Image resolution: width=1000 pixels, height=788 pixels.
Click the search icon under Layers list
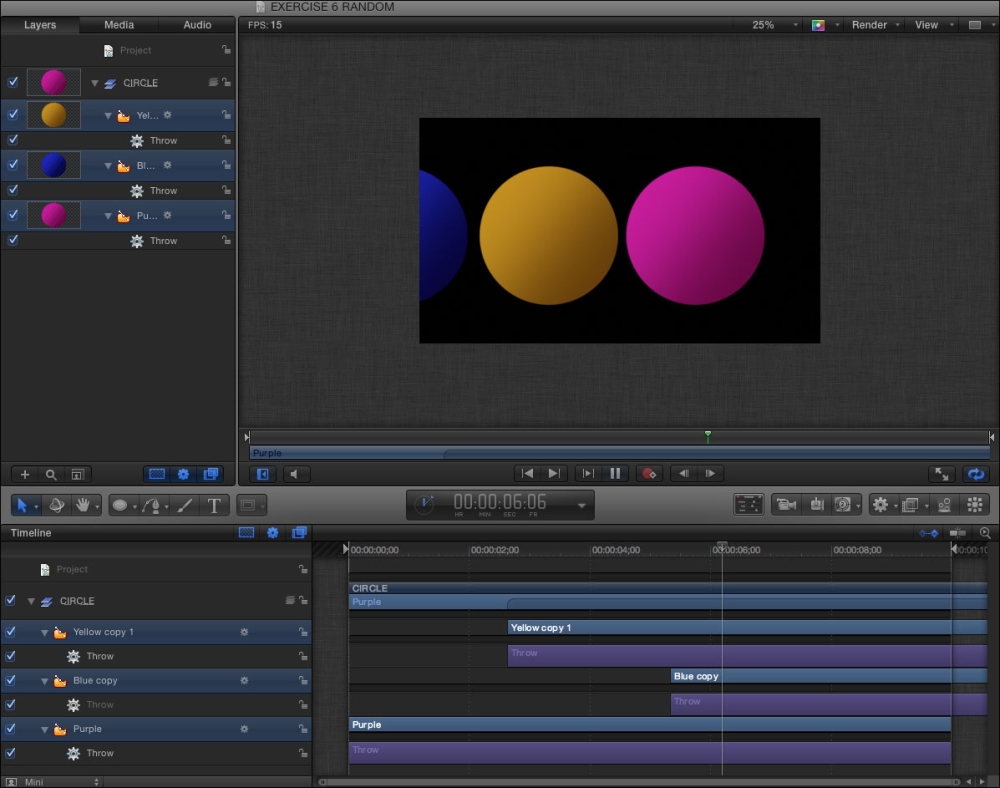pos(51,474)
